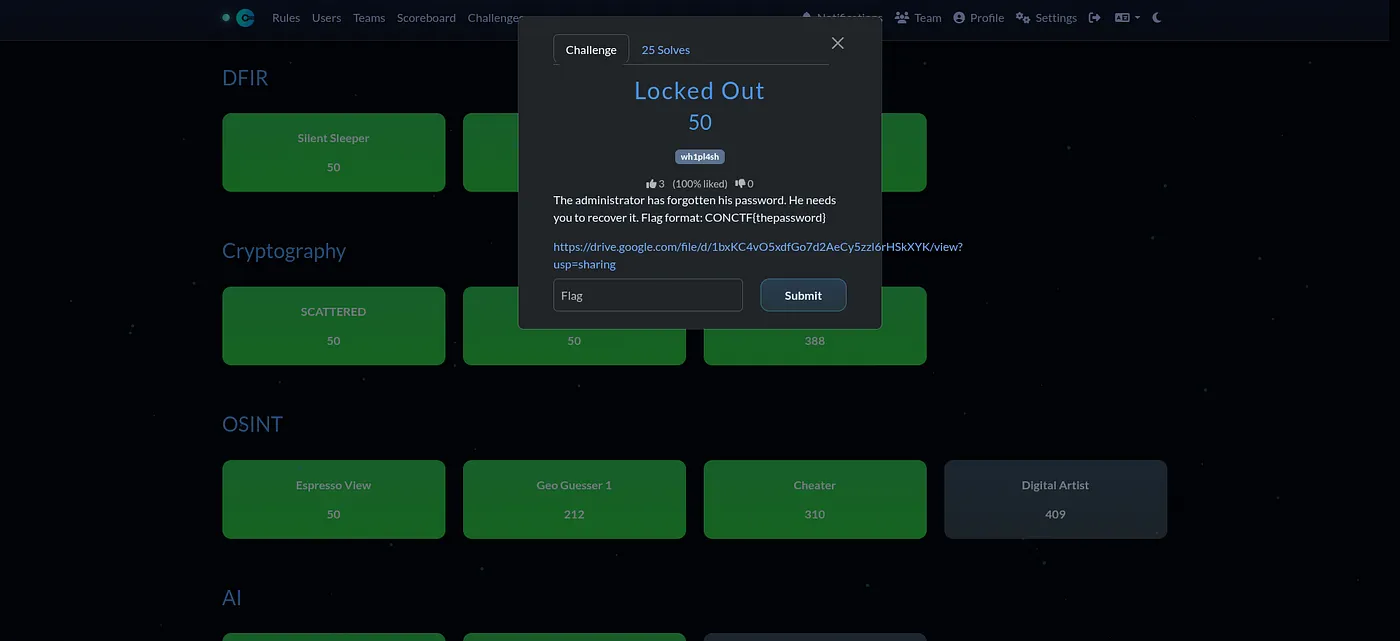Submit the flag
1400x641 pixels.
[x=803, y=295]
